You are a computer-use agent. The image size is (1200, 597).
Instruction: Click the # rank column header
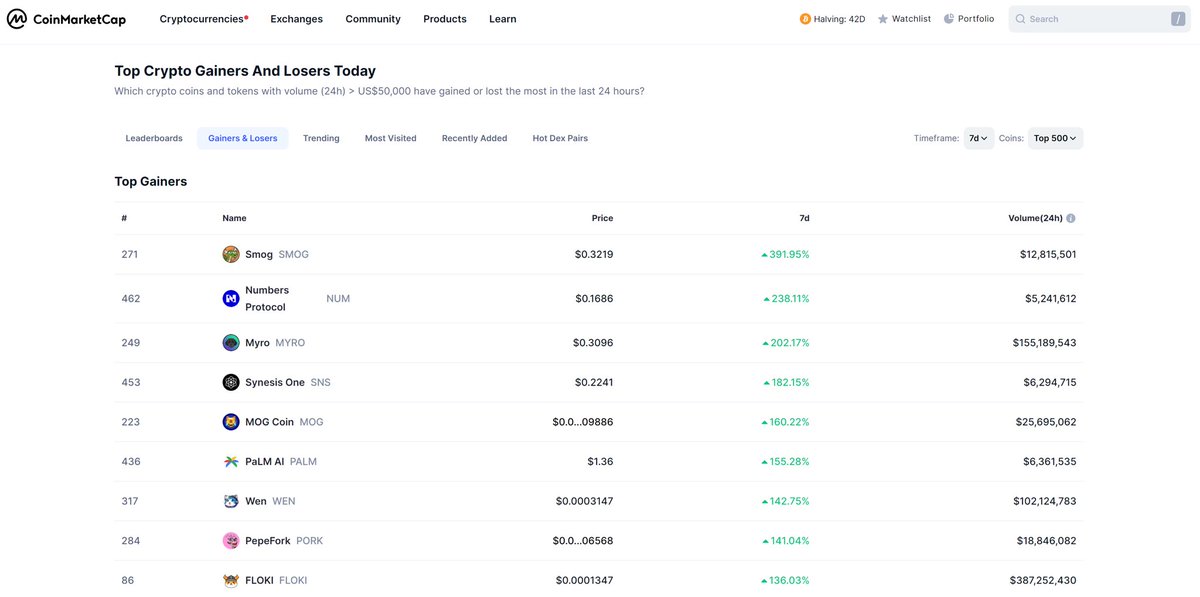point(124,218)
